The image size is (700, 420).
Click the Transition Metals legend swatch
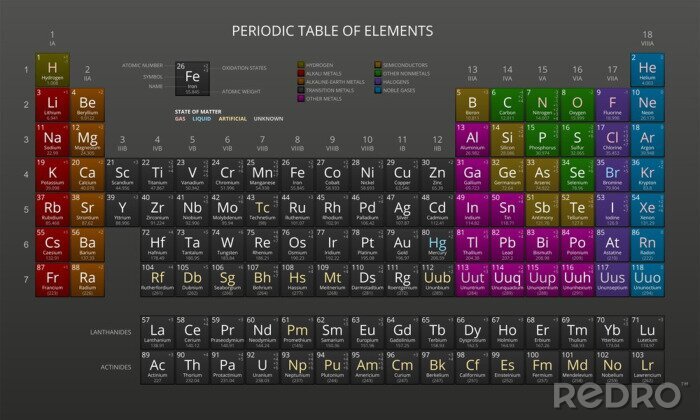tap(301, 90)
